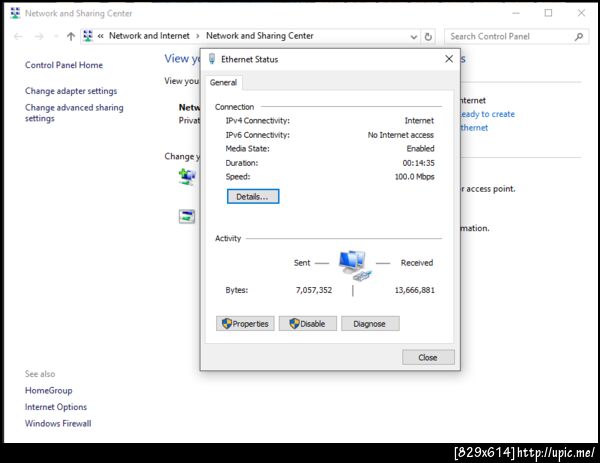Click the troubleshoot problems icon

(187, 217)
